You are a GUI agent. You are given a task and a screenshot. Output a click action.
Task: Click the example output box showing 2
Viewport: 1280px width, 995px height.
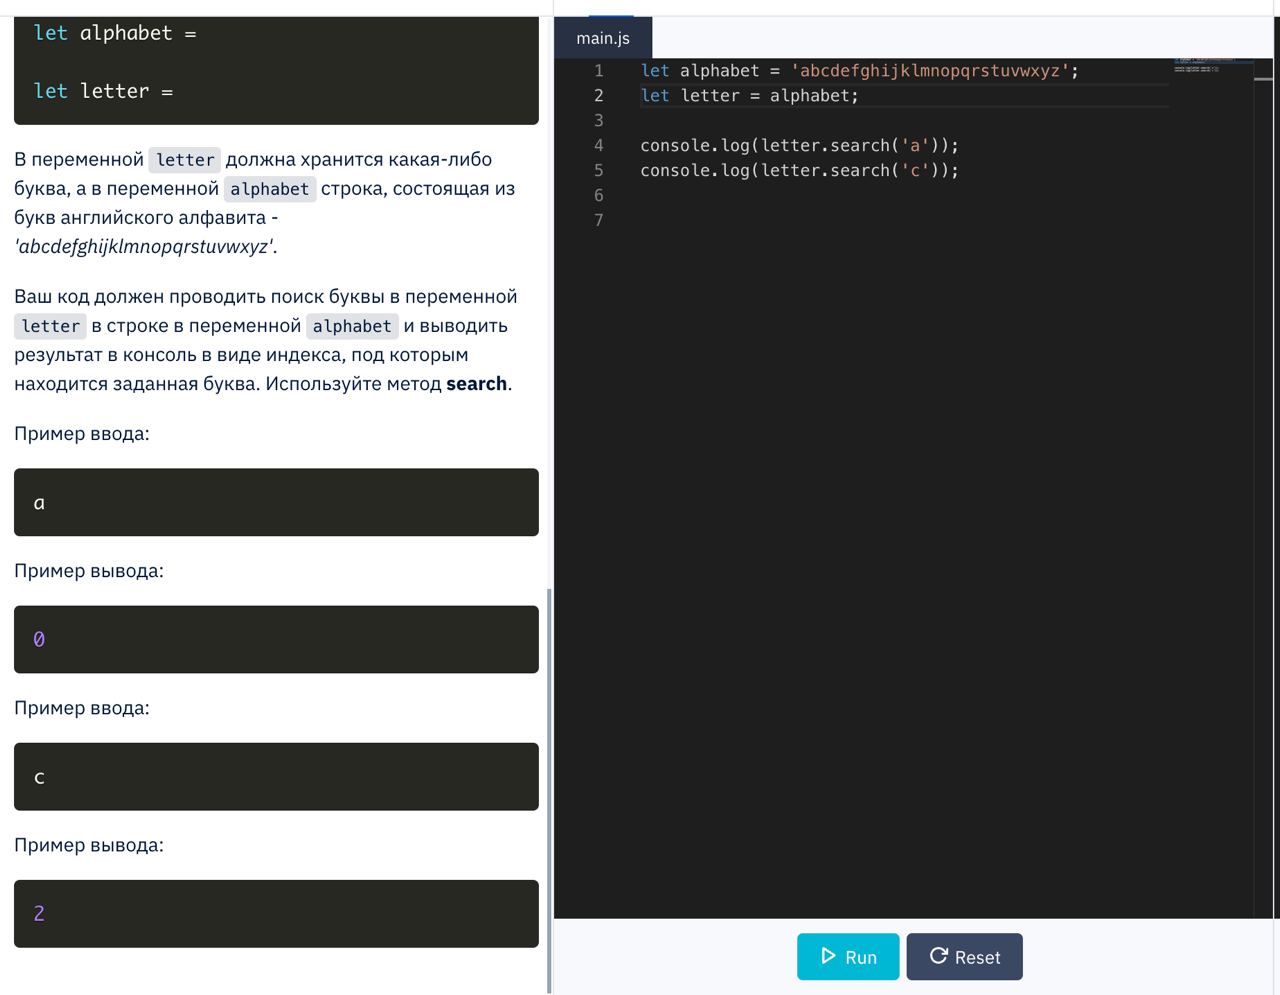pos(276,913)
